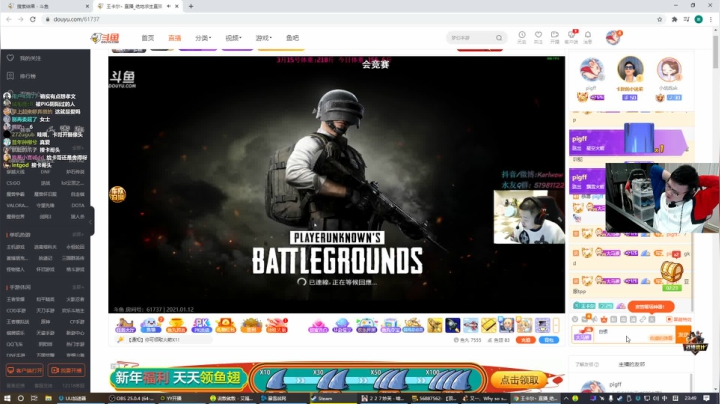The image size is (720, 404).
Task: Click the PUBG stream video area
Action: tap(337, 185)
